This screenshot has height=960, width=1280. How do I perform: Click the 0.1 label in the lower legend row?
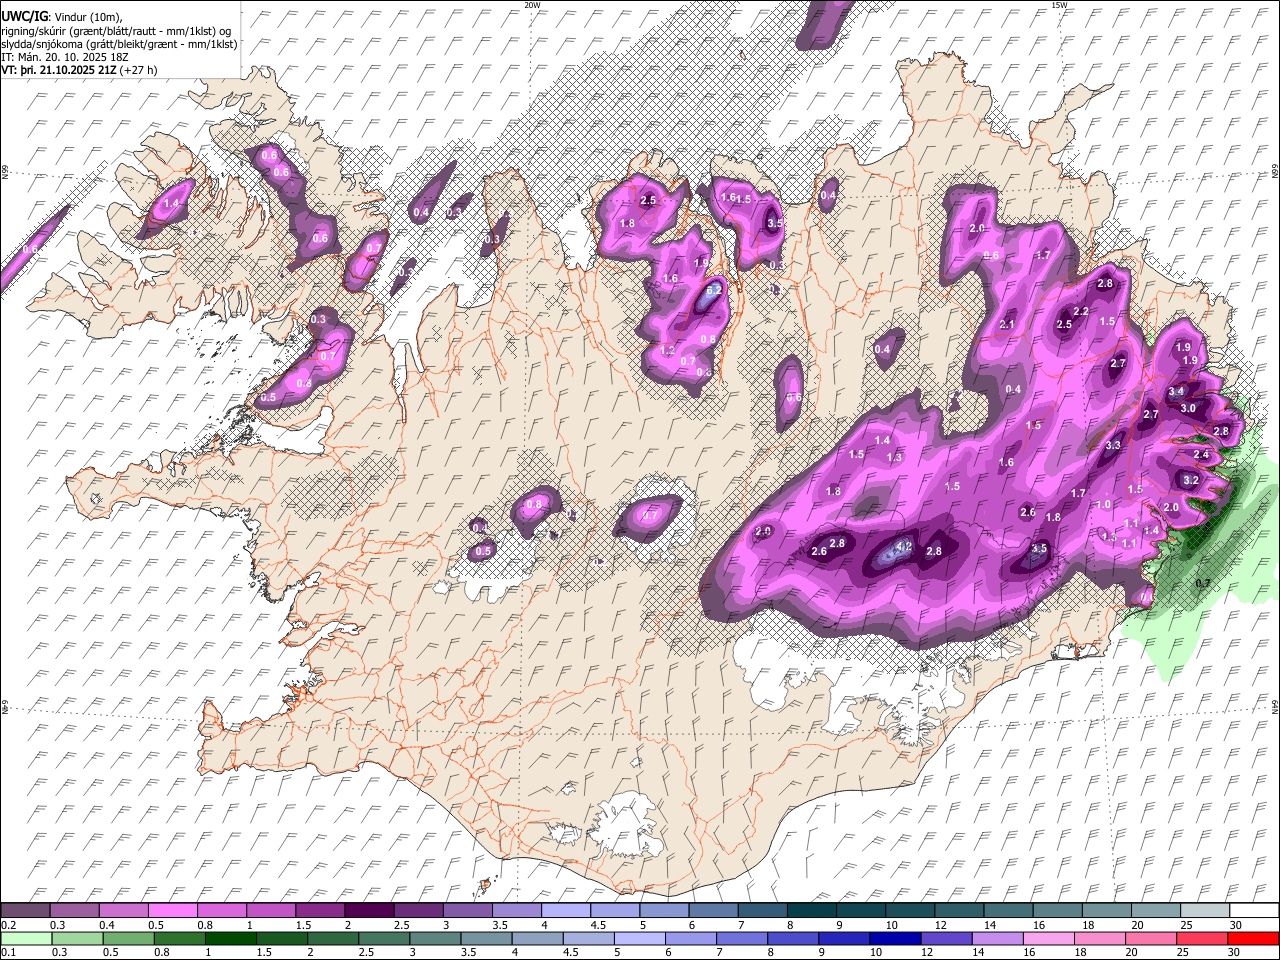[x=8, y=952]
